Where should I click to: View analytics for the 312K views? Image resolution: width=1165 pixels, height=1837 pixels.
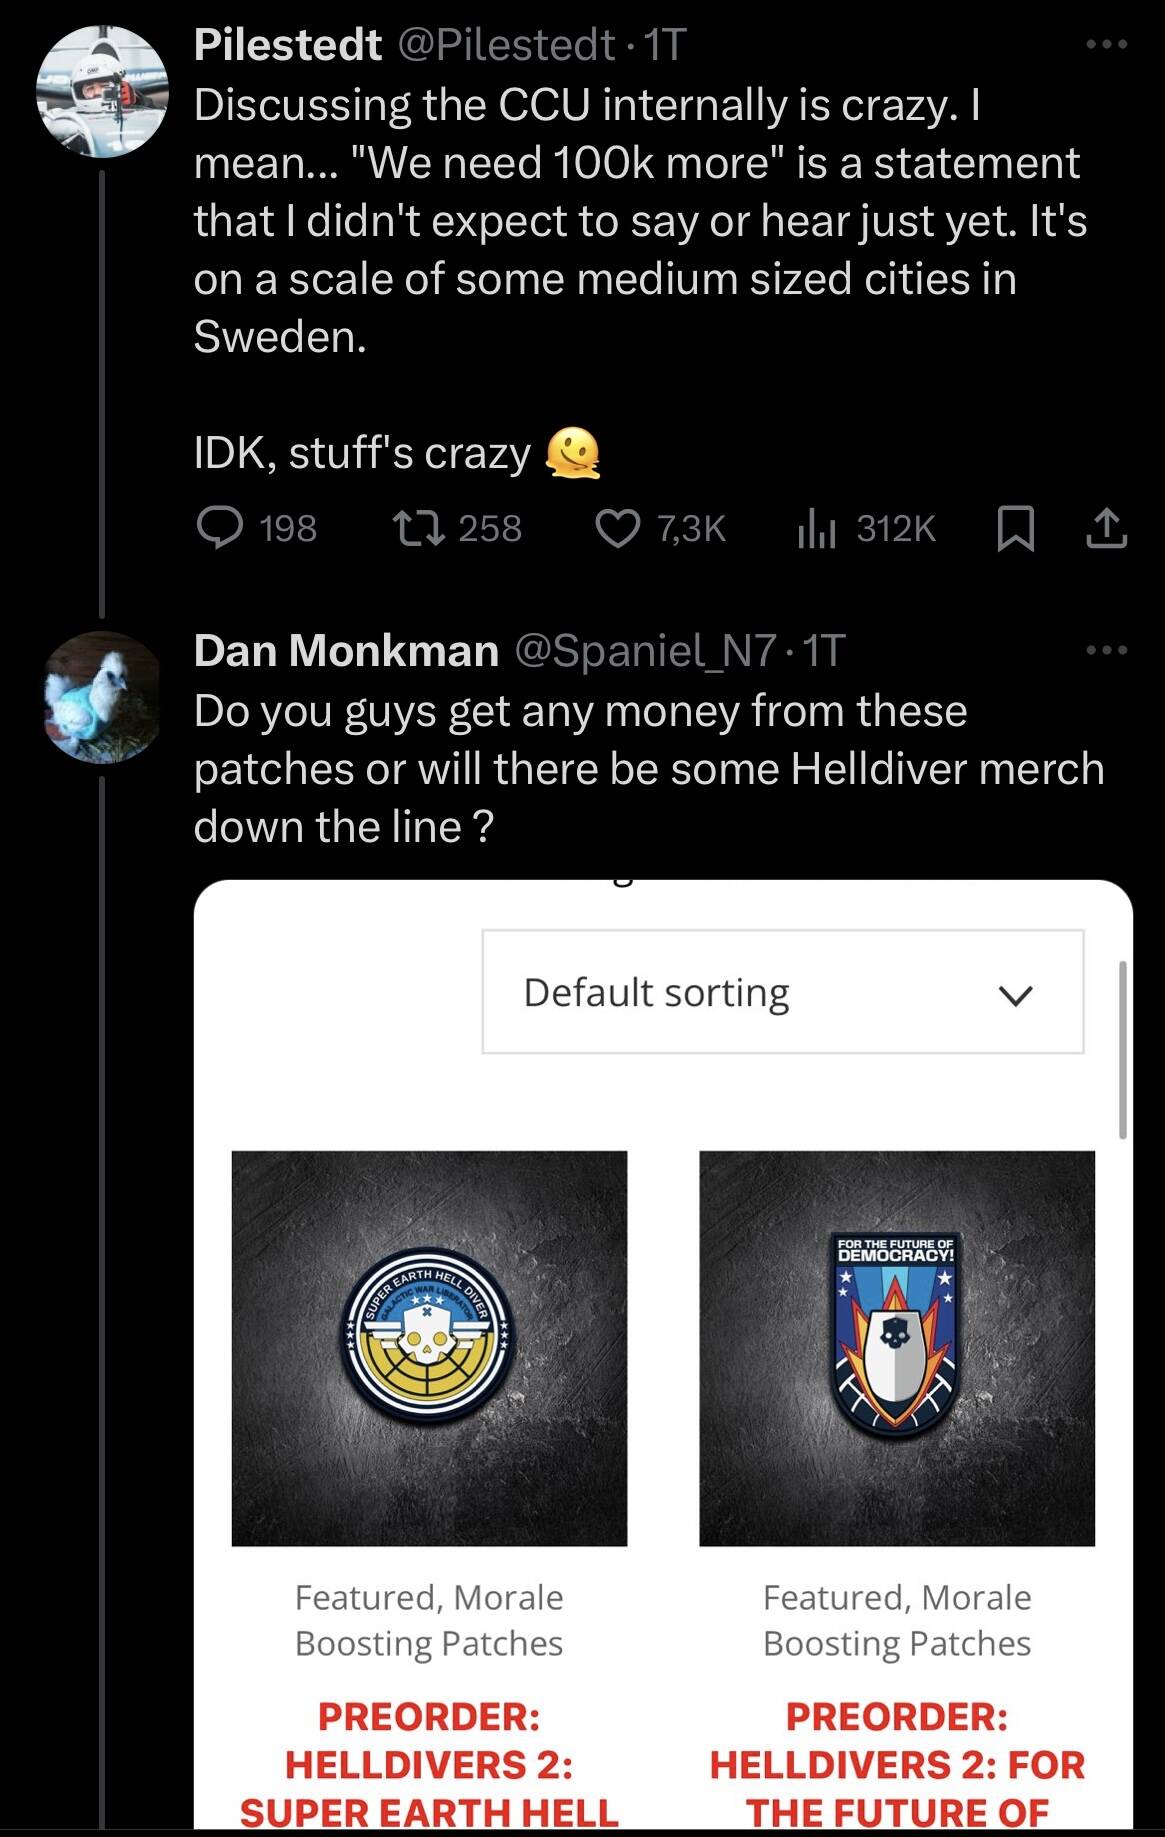[816, 528]
